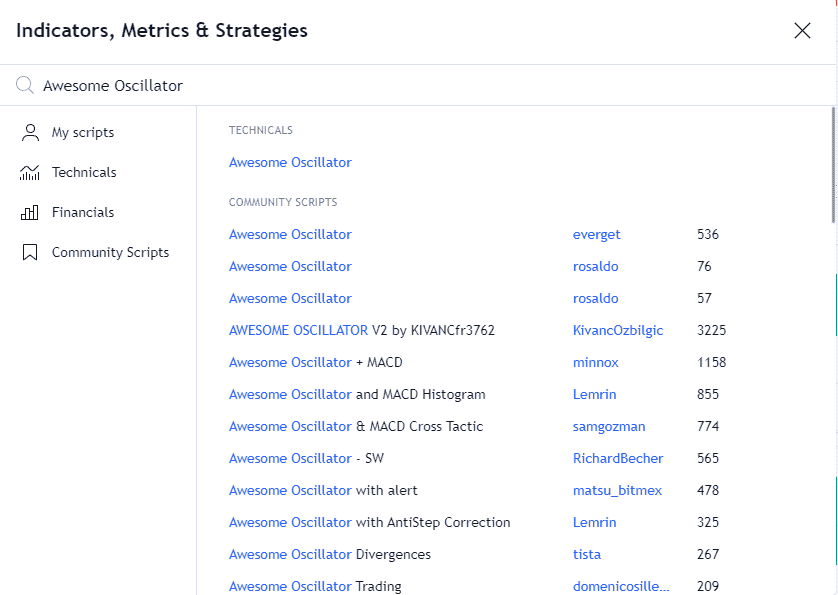Open KivancOzbilgic author profile link
This screenshot has width=838, height=595.
(x=618, y=330)
